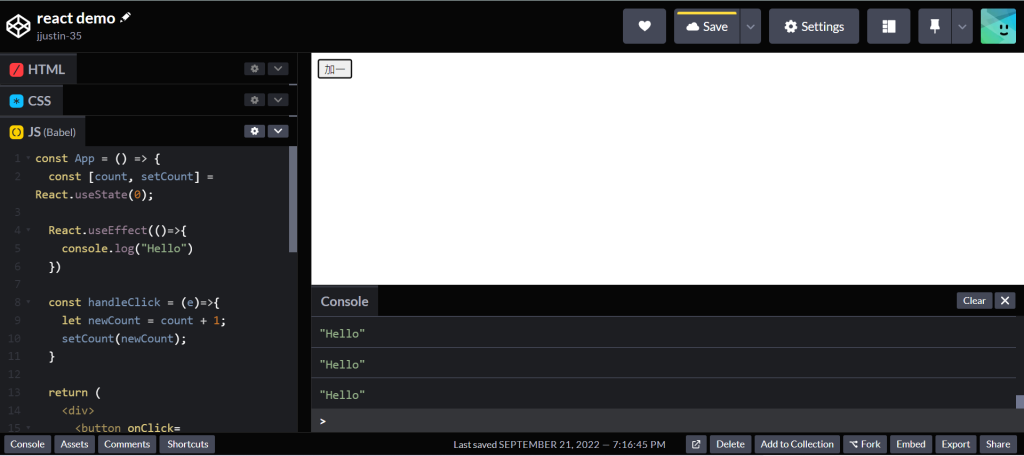Love this pen with heart button
This screenshot has width=1024, height=456.
(x=644, y=26)
